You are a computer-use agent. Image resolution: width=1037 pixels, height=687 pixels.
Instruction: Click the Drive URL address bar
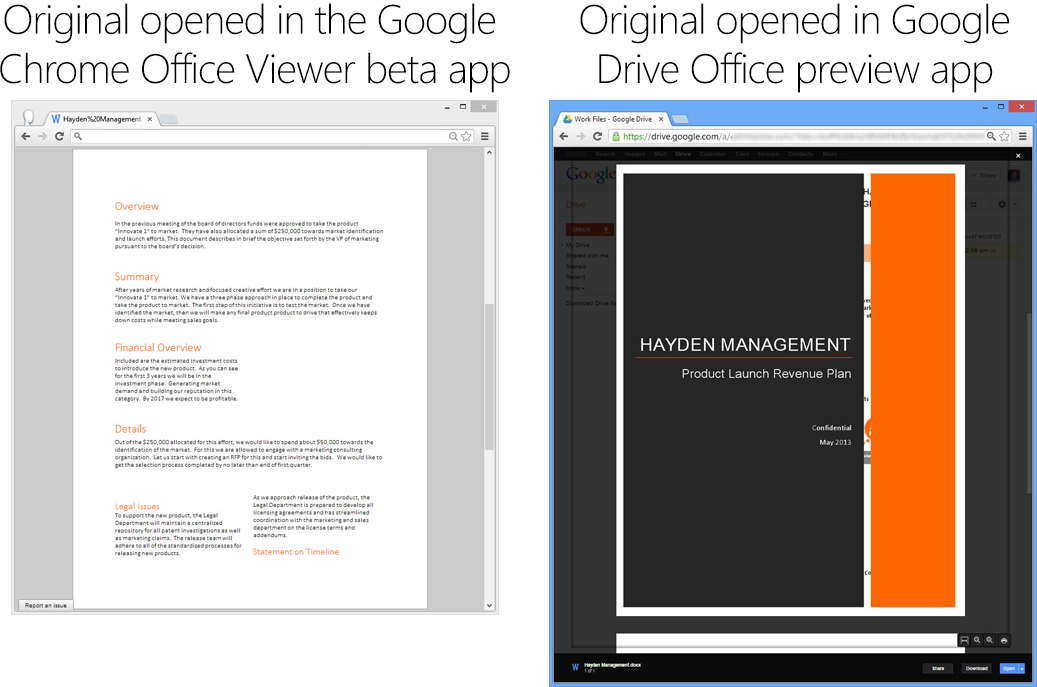800,136
